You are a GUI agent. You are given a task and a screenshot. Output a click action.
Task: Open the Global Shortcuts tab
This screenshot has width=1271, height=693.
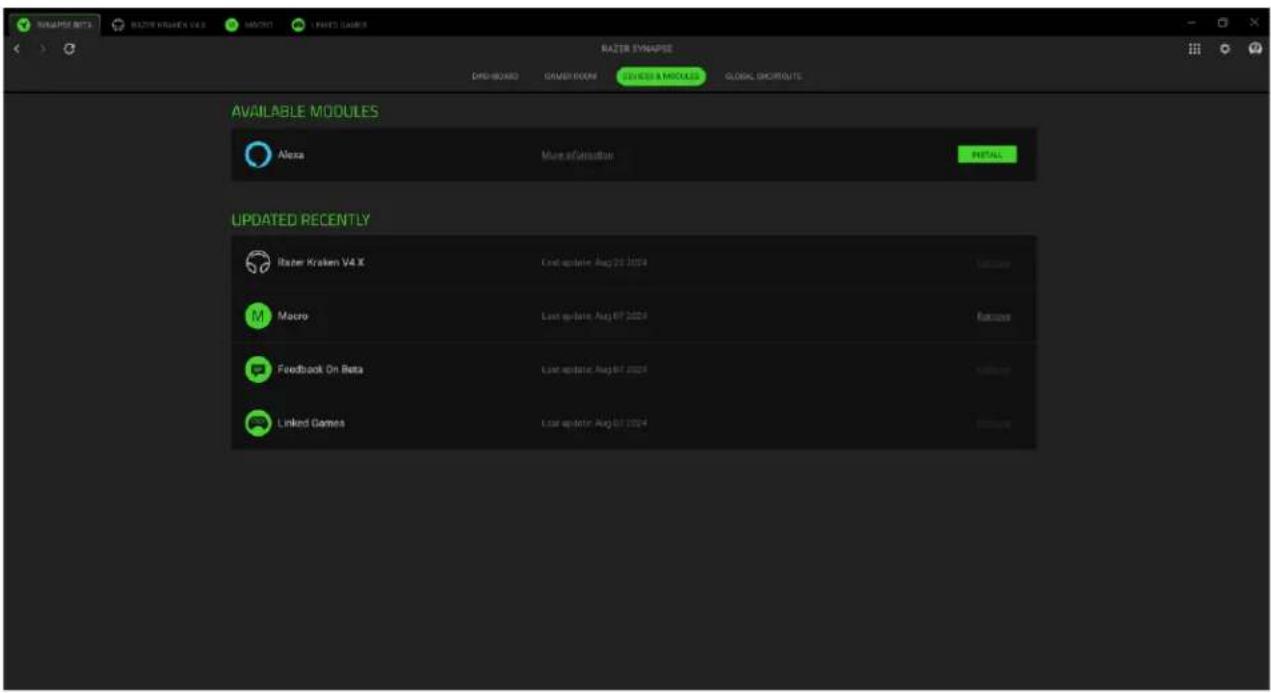coord(763,76)
